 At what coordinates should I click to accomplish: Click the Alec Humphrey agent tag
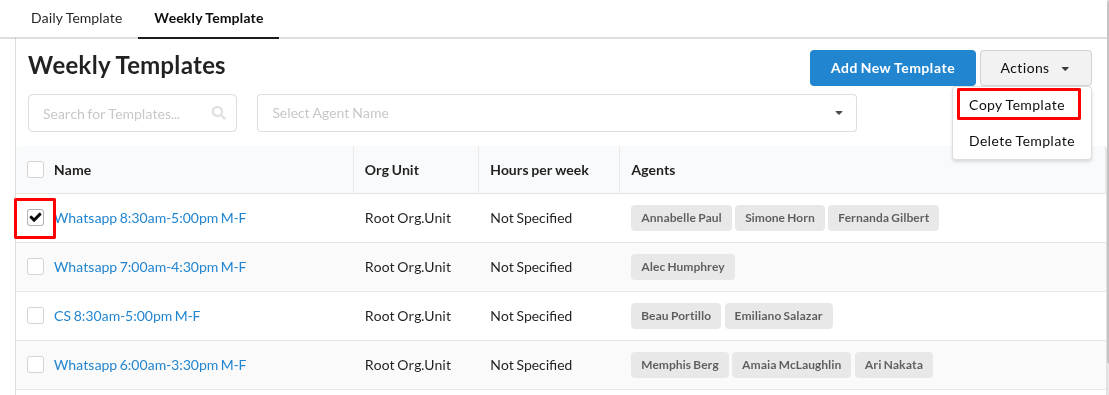click(683, 267)
